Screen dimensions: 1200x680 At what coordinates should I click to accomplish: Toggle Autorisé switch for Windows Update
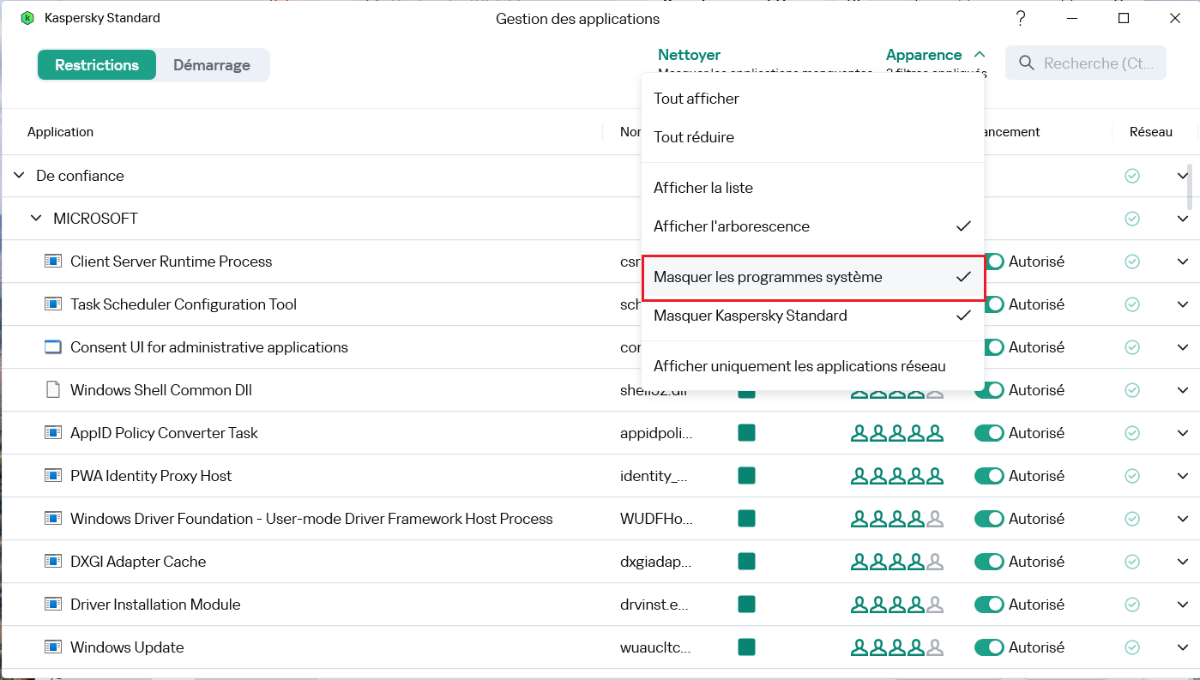point(989,647)
